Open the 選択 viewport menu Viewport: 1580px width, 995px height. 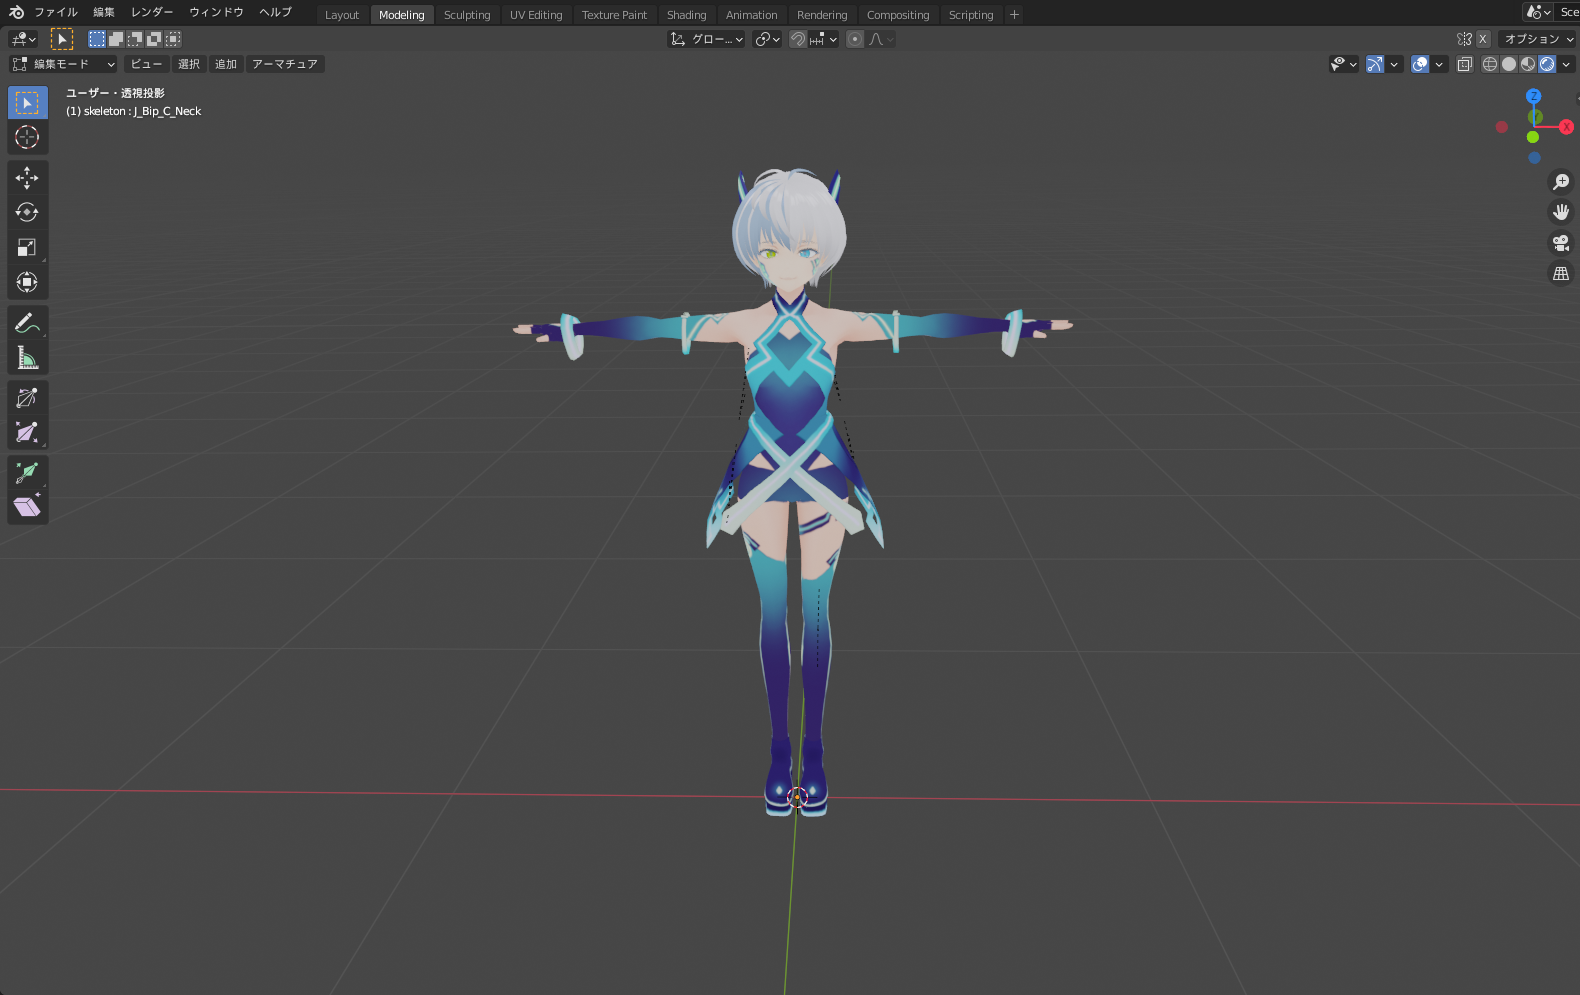[x=189, y=64]
